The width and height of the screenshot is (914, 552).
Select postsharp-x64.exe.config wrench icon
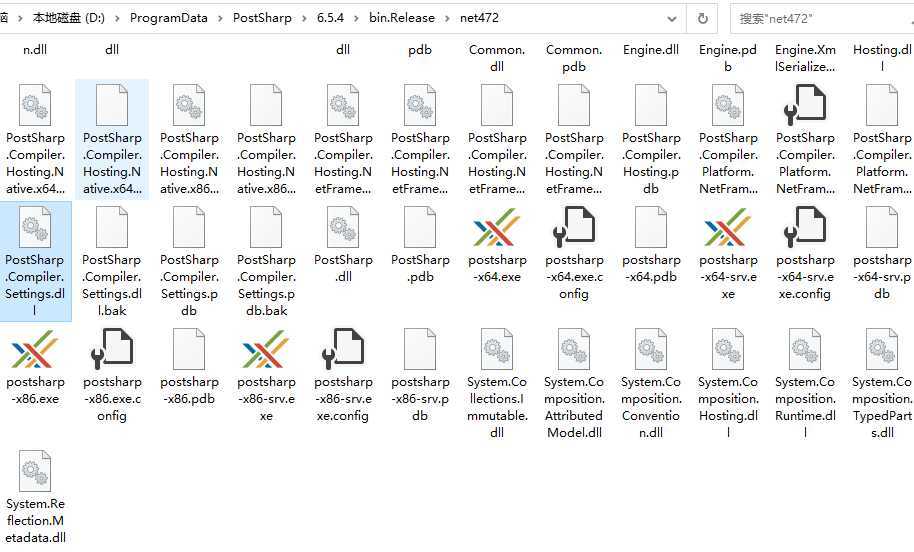click(x=574, y=227)
